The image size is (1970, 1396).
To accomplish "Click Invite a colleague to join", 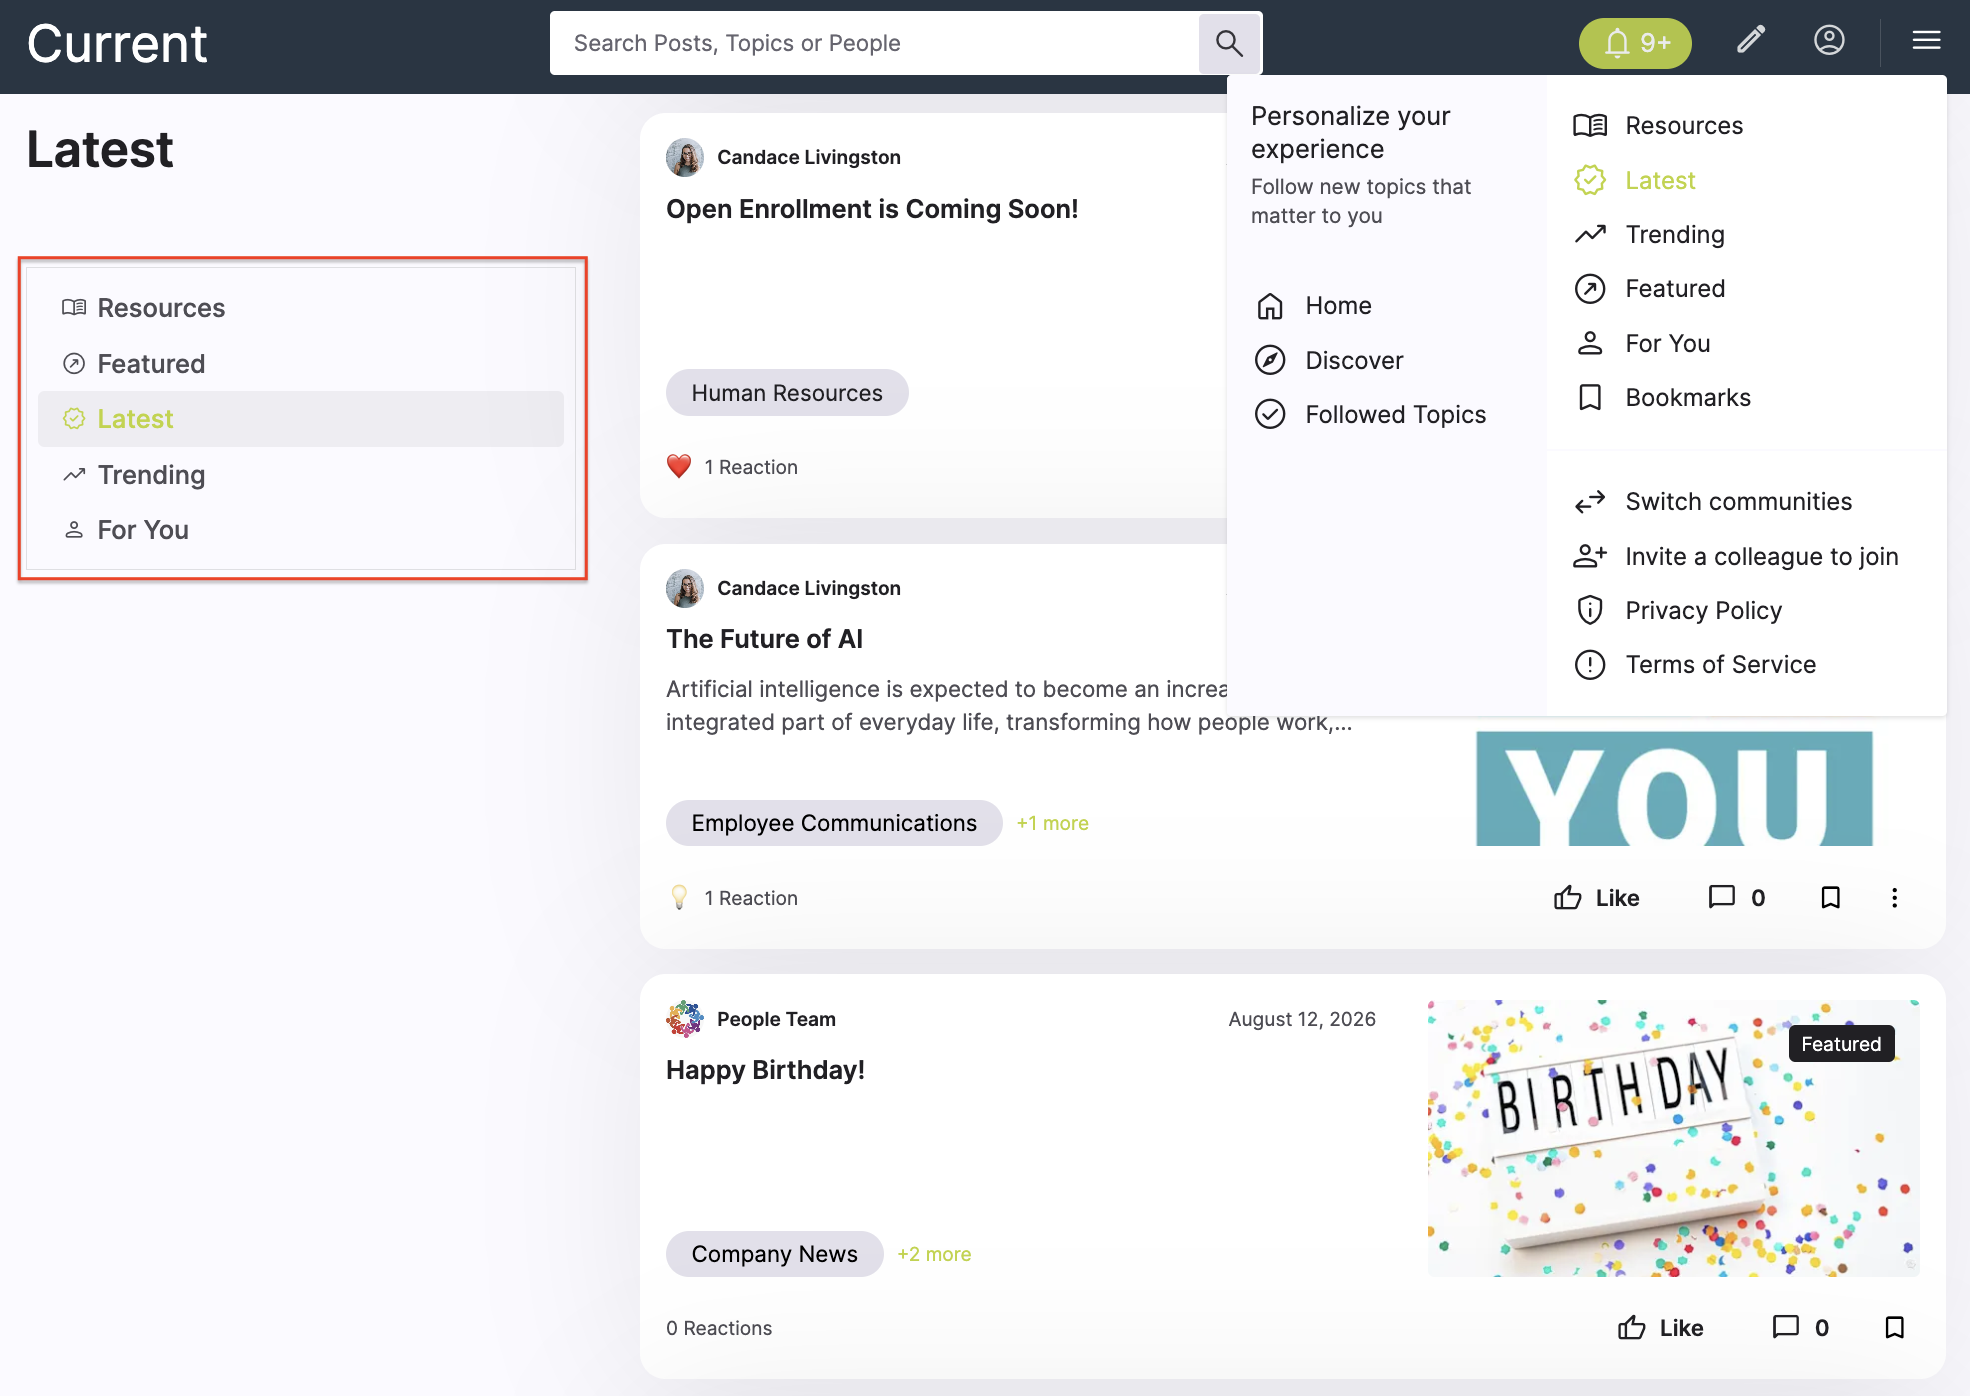I will pos(1761,556).
